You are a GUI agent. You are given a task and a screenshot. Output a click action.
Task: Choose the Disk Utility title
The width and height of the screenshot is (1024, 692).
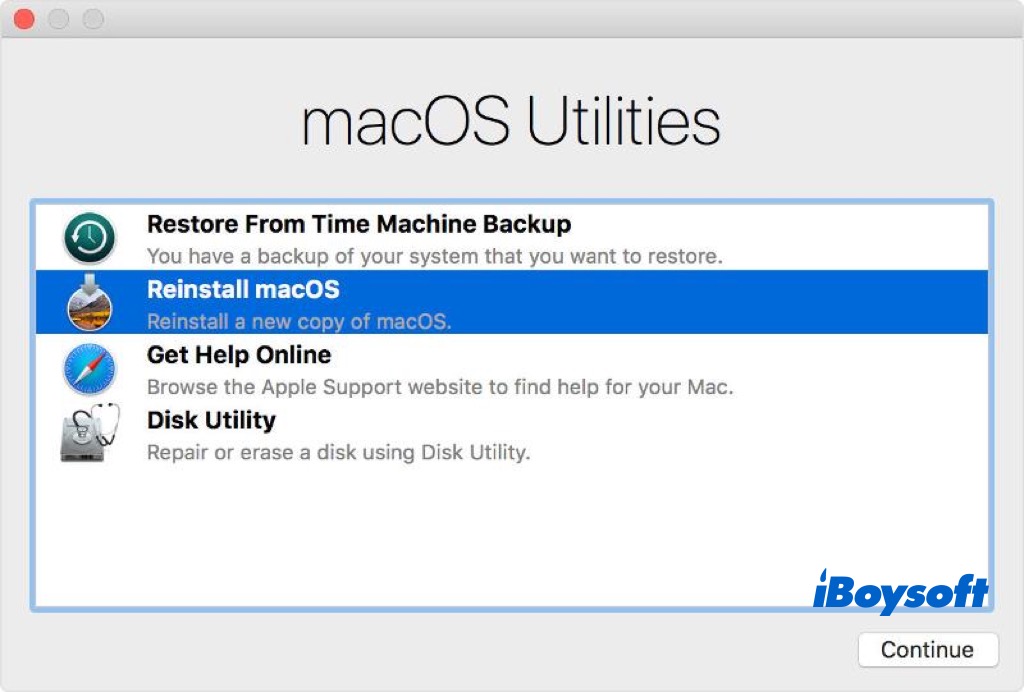211,420
